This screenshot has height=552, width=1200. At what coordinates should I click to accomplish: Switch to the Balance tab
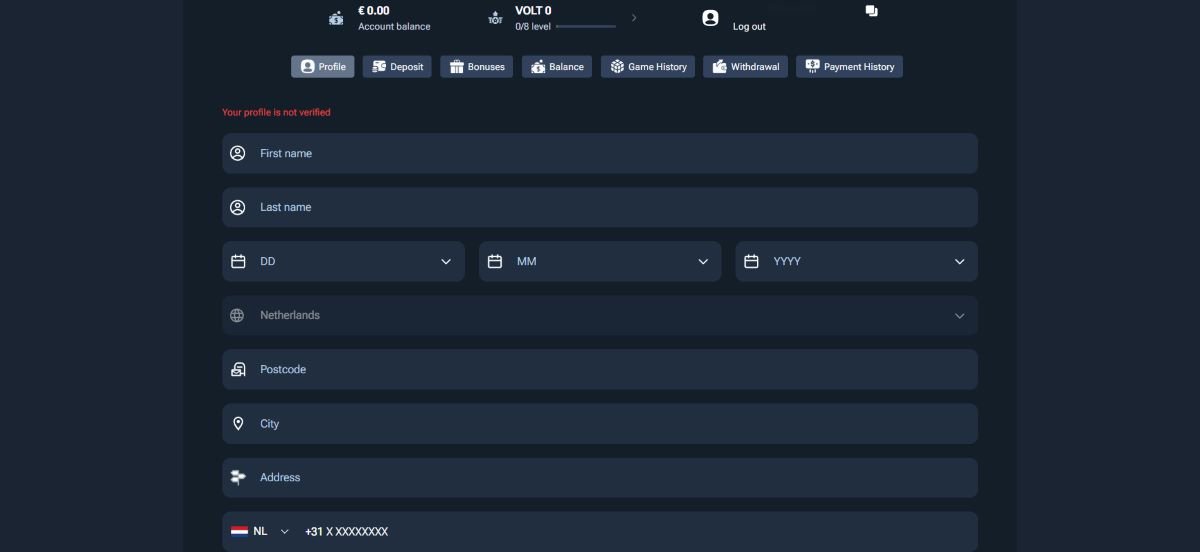[x=557, y=67]
